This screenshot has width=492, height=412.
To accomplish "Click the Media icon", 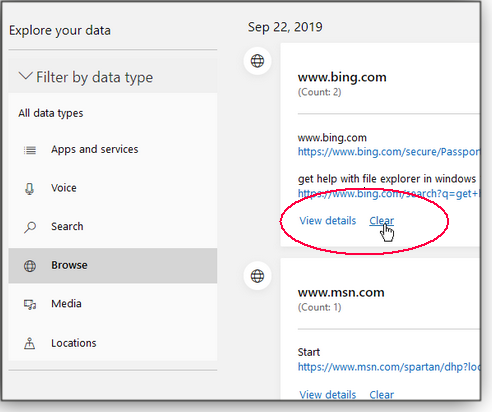I will (x=30, y=304).
